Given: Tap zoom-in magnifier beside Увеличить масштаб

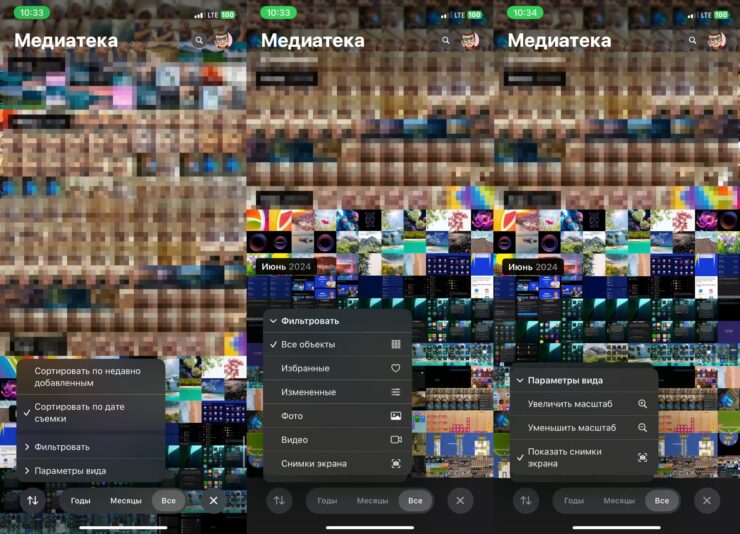Looking at the screenshot, I should tap(642, 404).
